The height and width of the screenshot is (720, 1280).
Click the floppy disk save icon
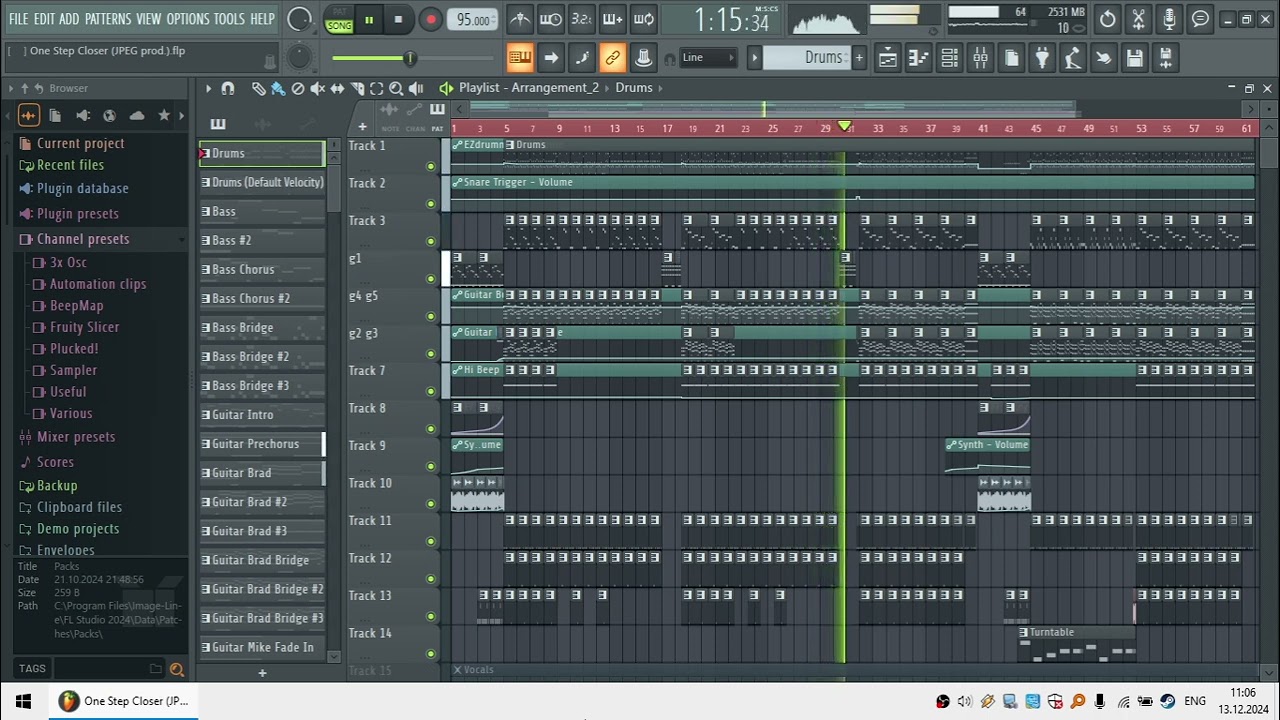(1134, 58)
